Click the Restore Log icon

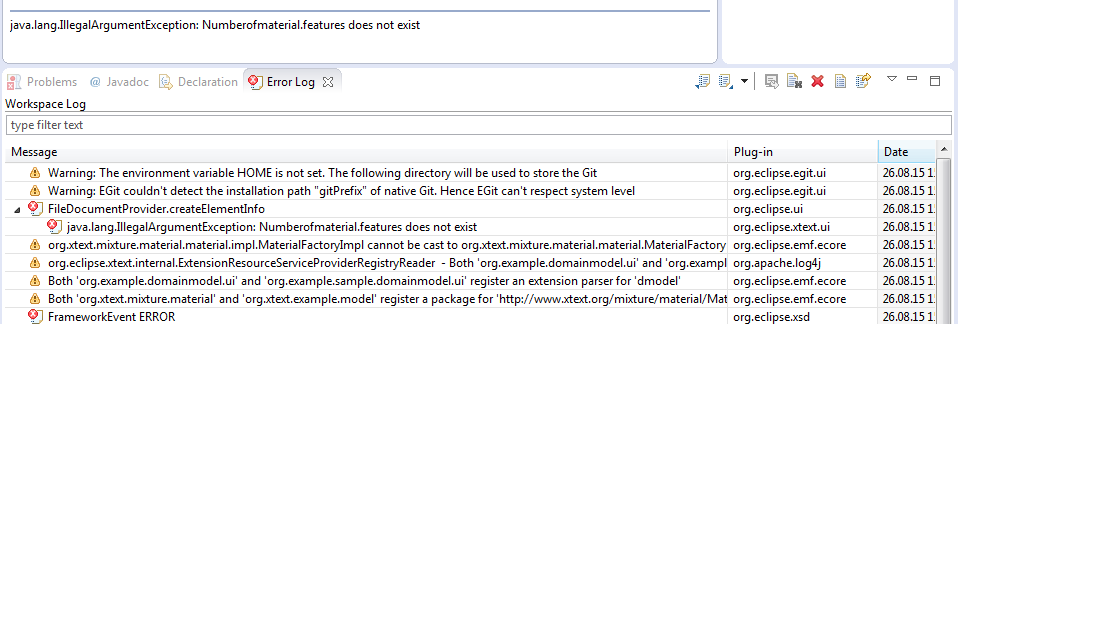(x=864, y=81)
